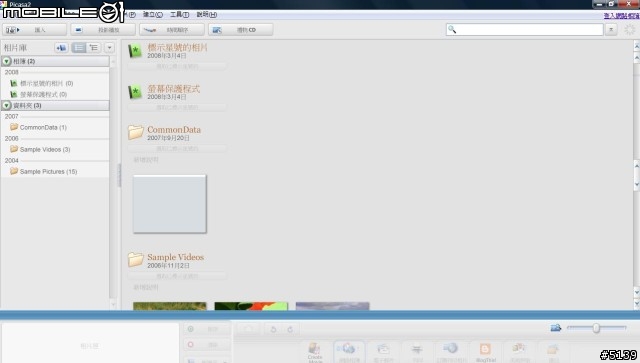Click the add description field under Sample Videos
The height and width of the screenshot is (363, 640).
(x=146, y=287)
